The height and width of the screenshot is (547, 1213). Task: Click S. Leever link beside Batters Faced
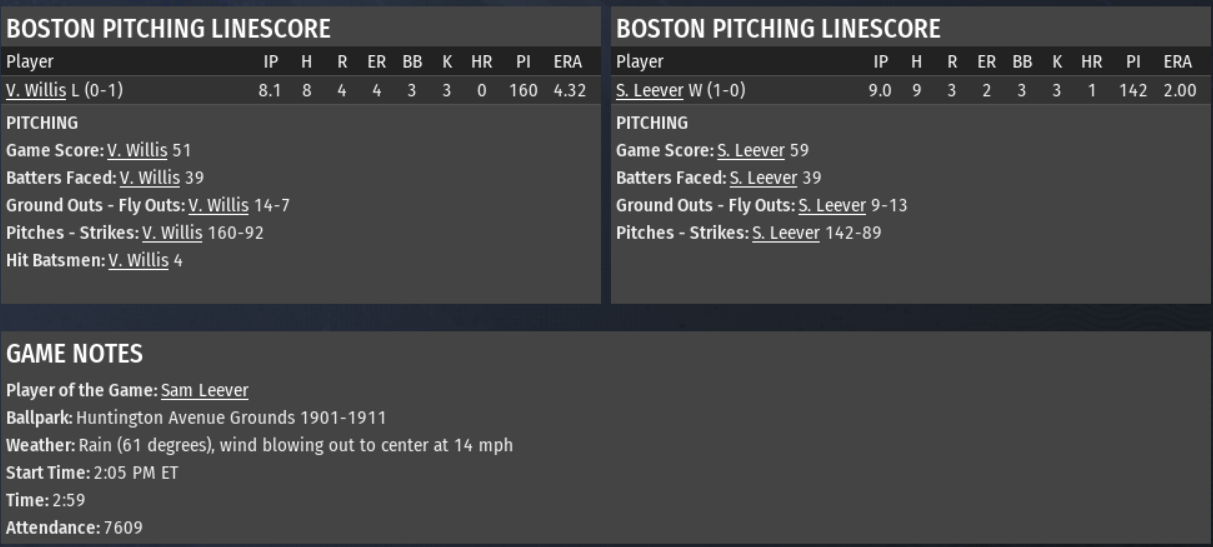pyautogui.click(x=763, y=179)
